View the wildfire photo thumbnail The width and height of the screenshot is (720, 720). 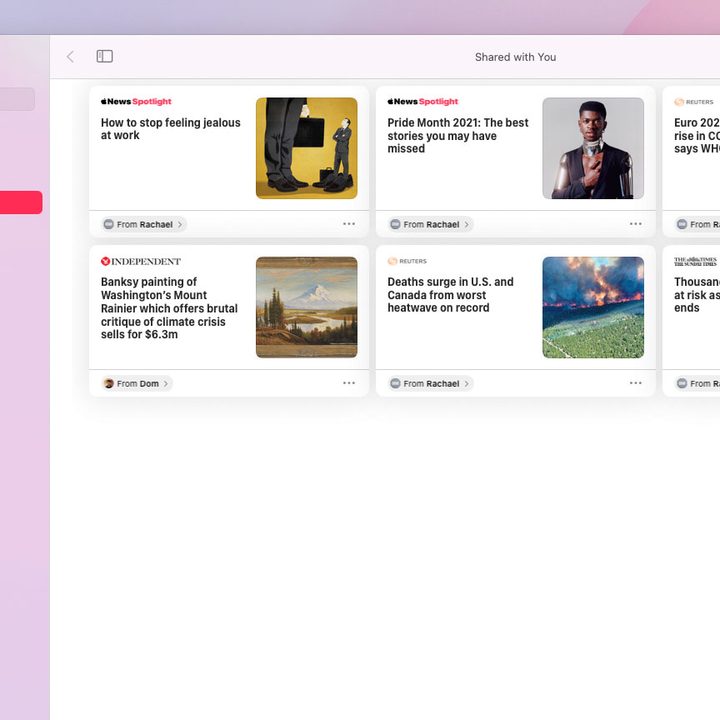(593, 307)
